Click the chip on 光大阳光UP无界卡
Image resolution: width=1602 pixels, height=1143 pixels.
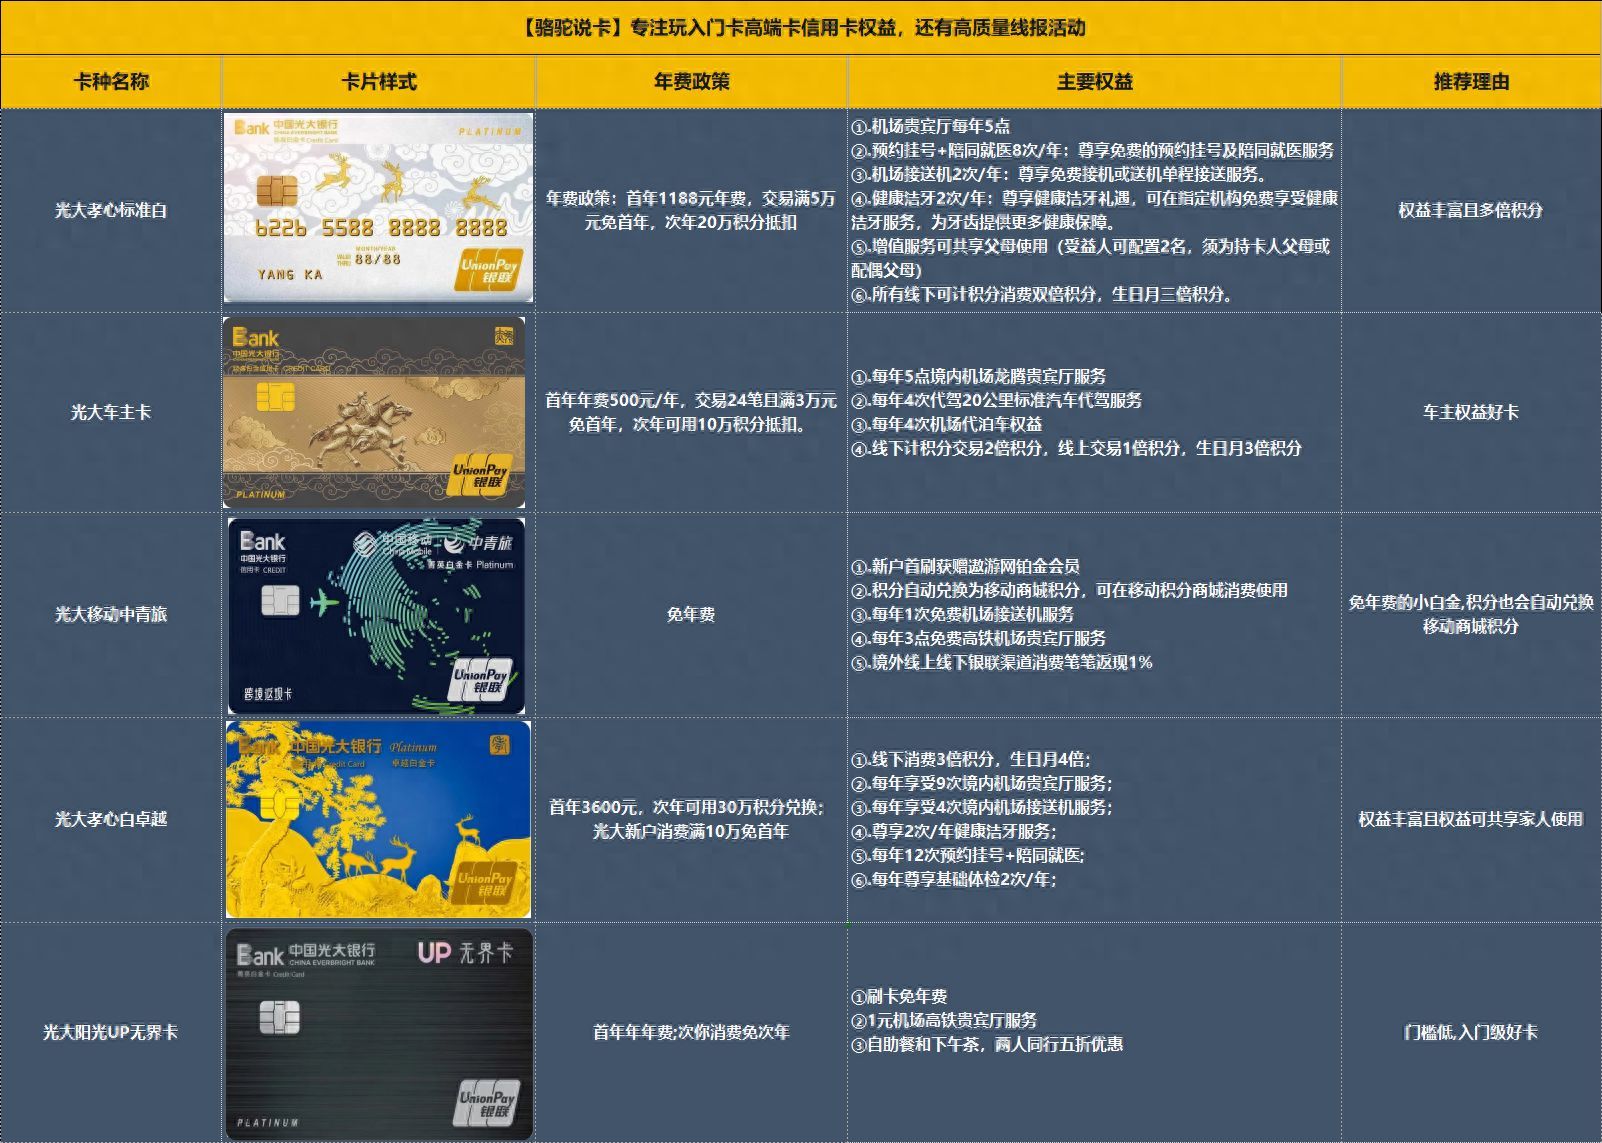(x=283, y=1018)
